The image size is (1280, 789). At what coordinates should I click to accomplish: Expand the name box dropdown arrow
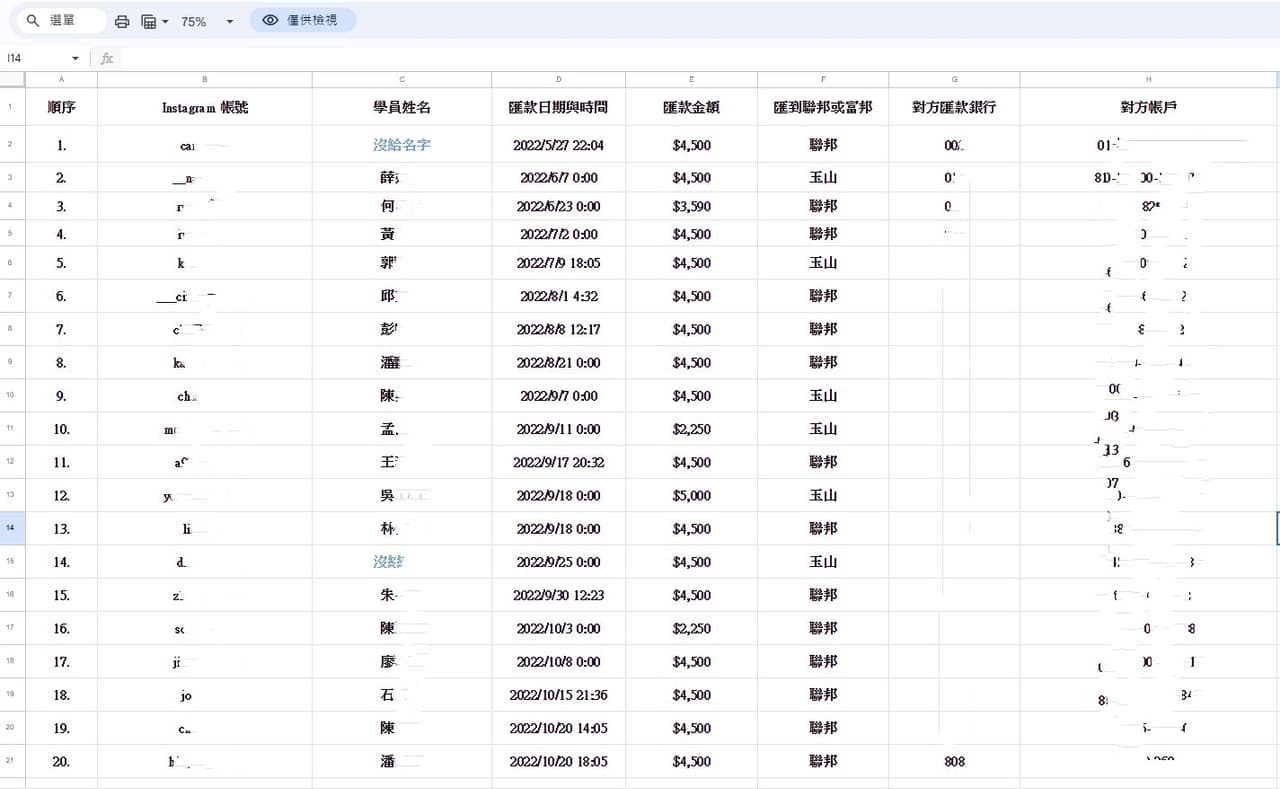click(75, 58)
